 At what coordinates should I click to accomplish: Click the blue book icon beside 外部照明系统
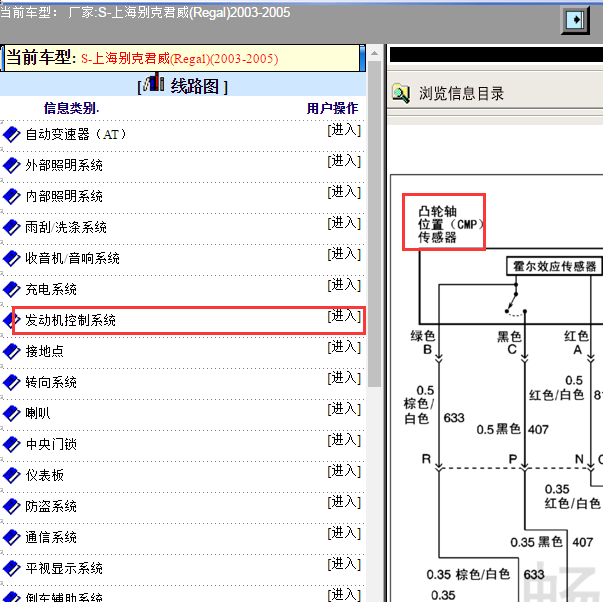[11, 165]
